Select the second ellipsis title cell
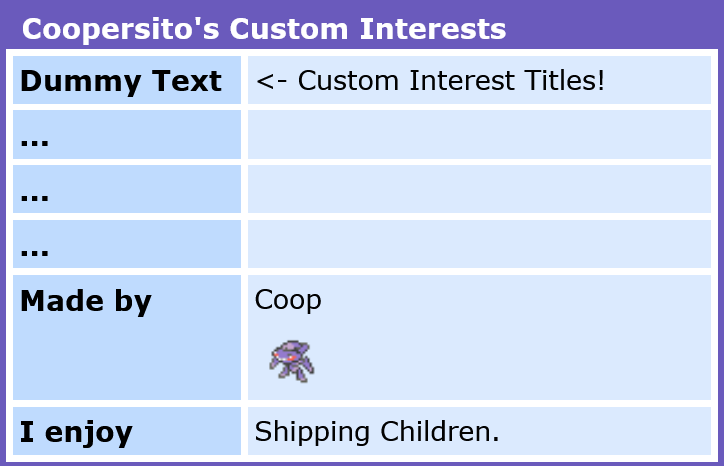Screen dimensions: 724x466 coord(127,189)
